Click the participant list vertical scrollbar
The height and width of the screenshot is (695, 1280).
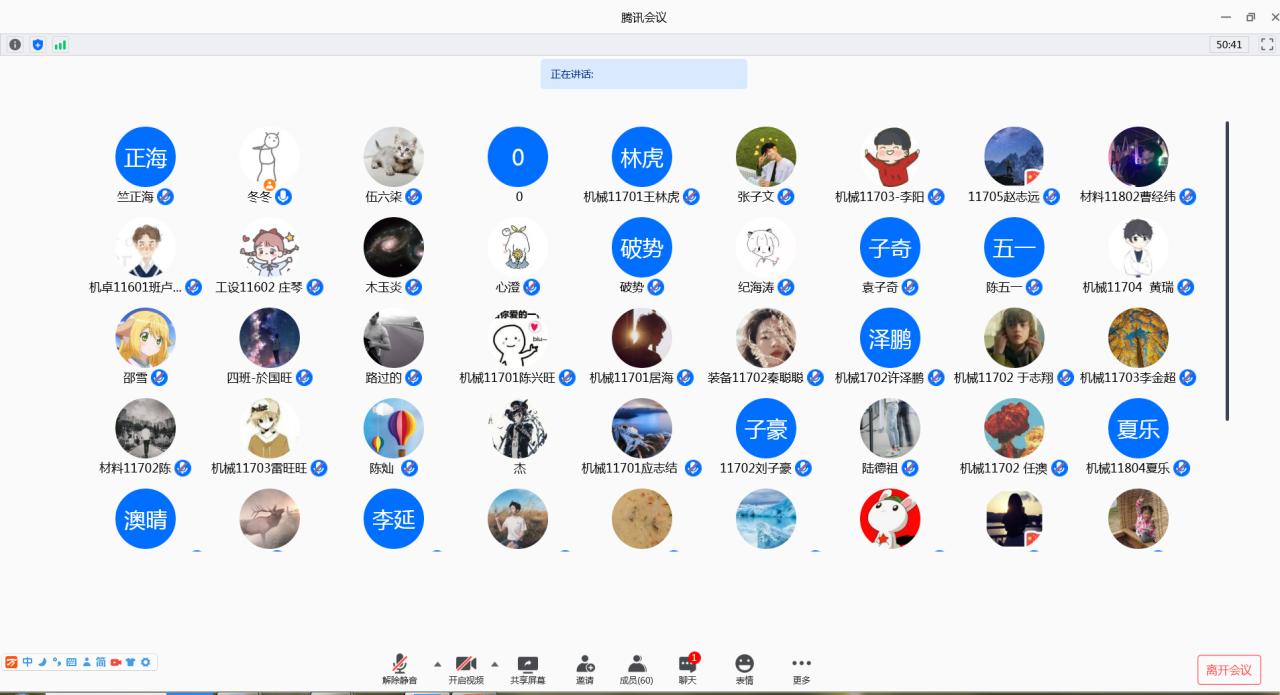[x=1227, y=270]
